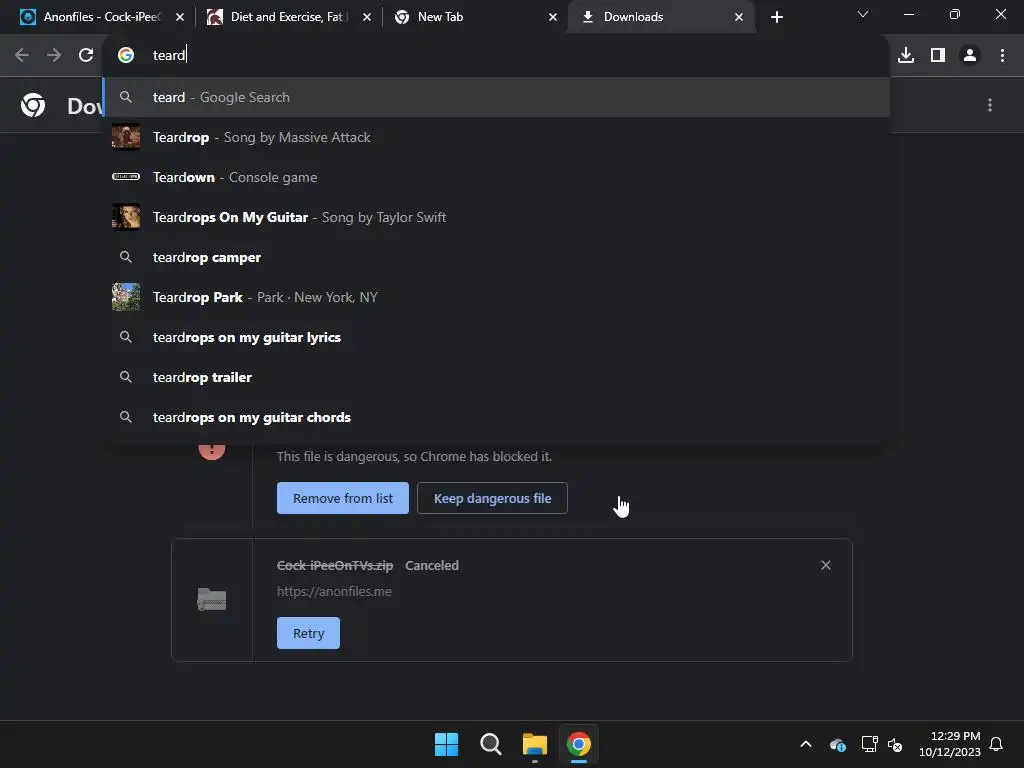Click Remove from list button
1024x768 pixels.
[x=343, y=498]
